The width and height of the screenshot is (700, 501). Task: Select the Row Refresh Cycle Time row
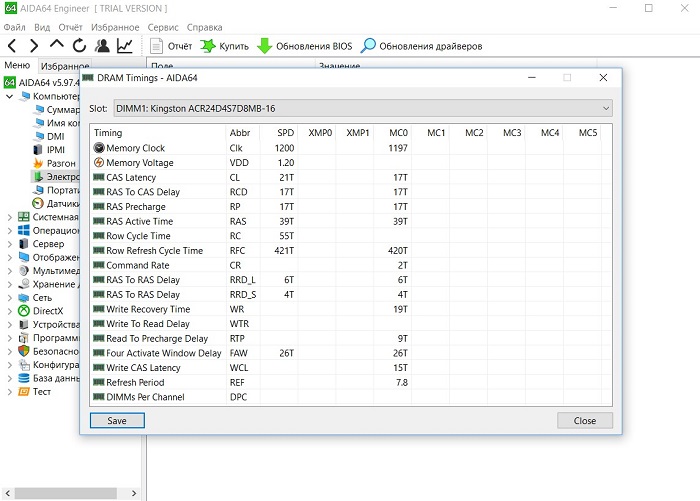350,250
